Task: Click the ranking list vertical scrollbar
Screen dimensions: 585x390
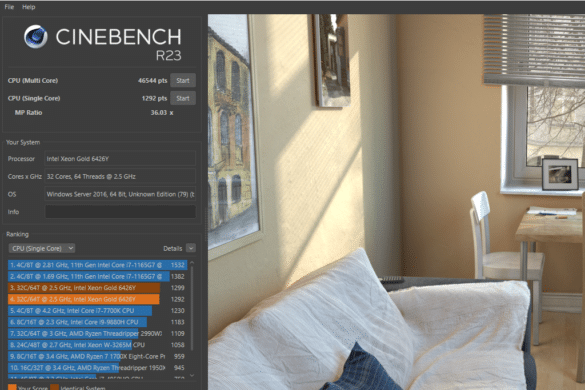Action: (192, 308)
